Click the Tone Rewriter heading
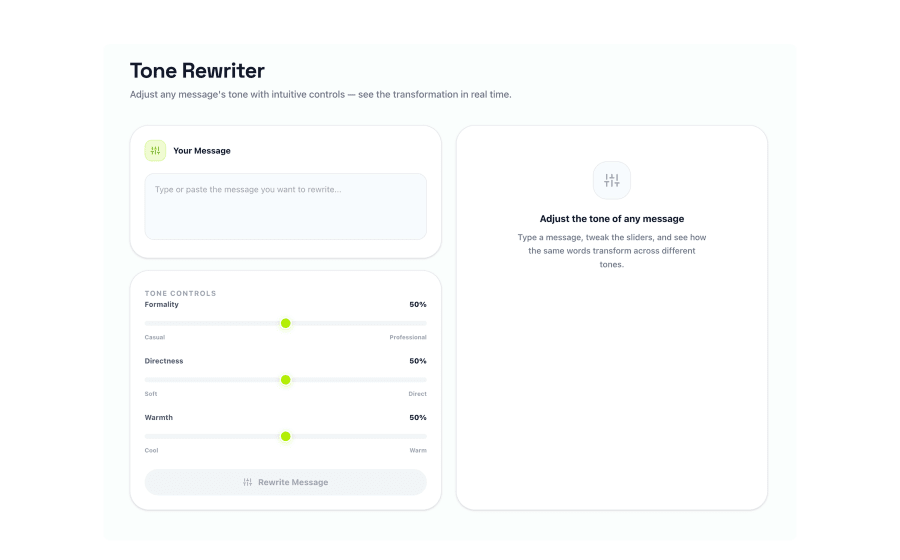The height and width of the screenshot is (560, 900). tap(197, 71)
